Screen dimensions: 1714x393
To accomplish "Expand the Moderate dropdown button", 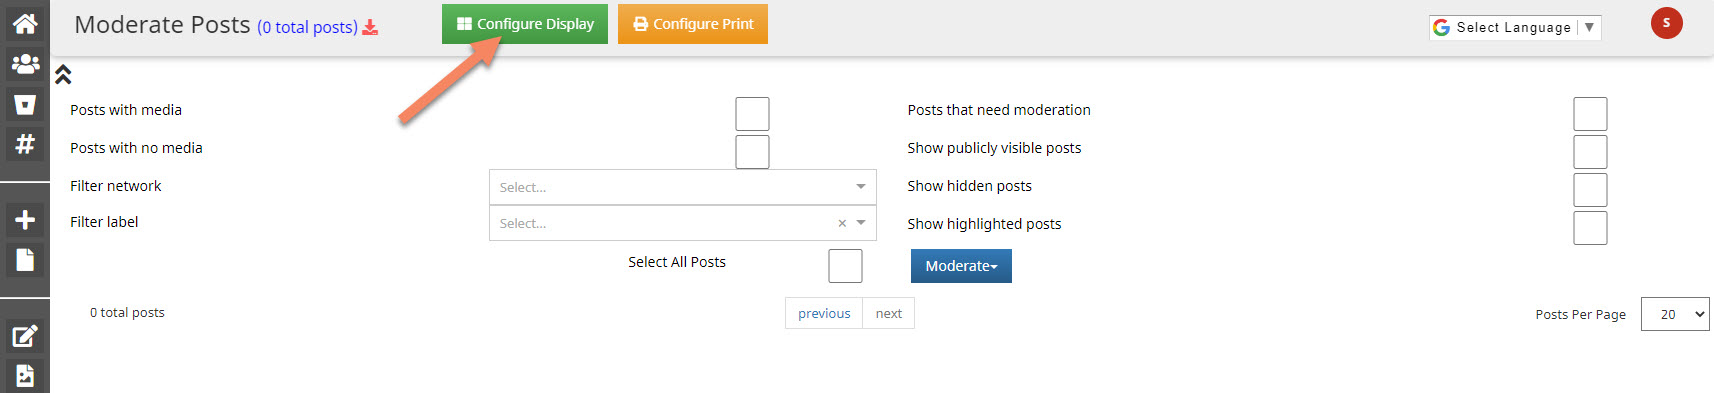I will coord(961,266).
